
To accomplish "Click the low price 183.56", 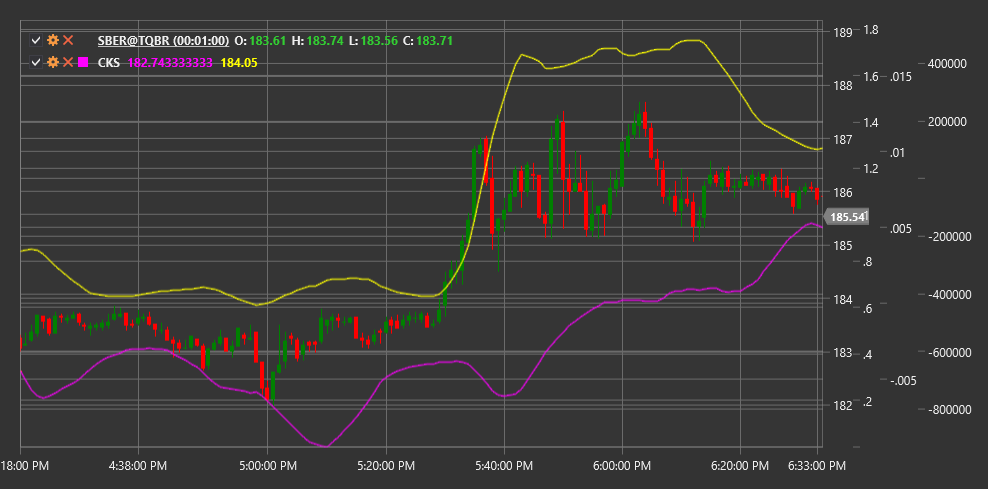I will tap(379, 41).
